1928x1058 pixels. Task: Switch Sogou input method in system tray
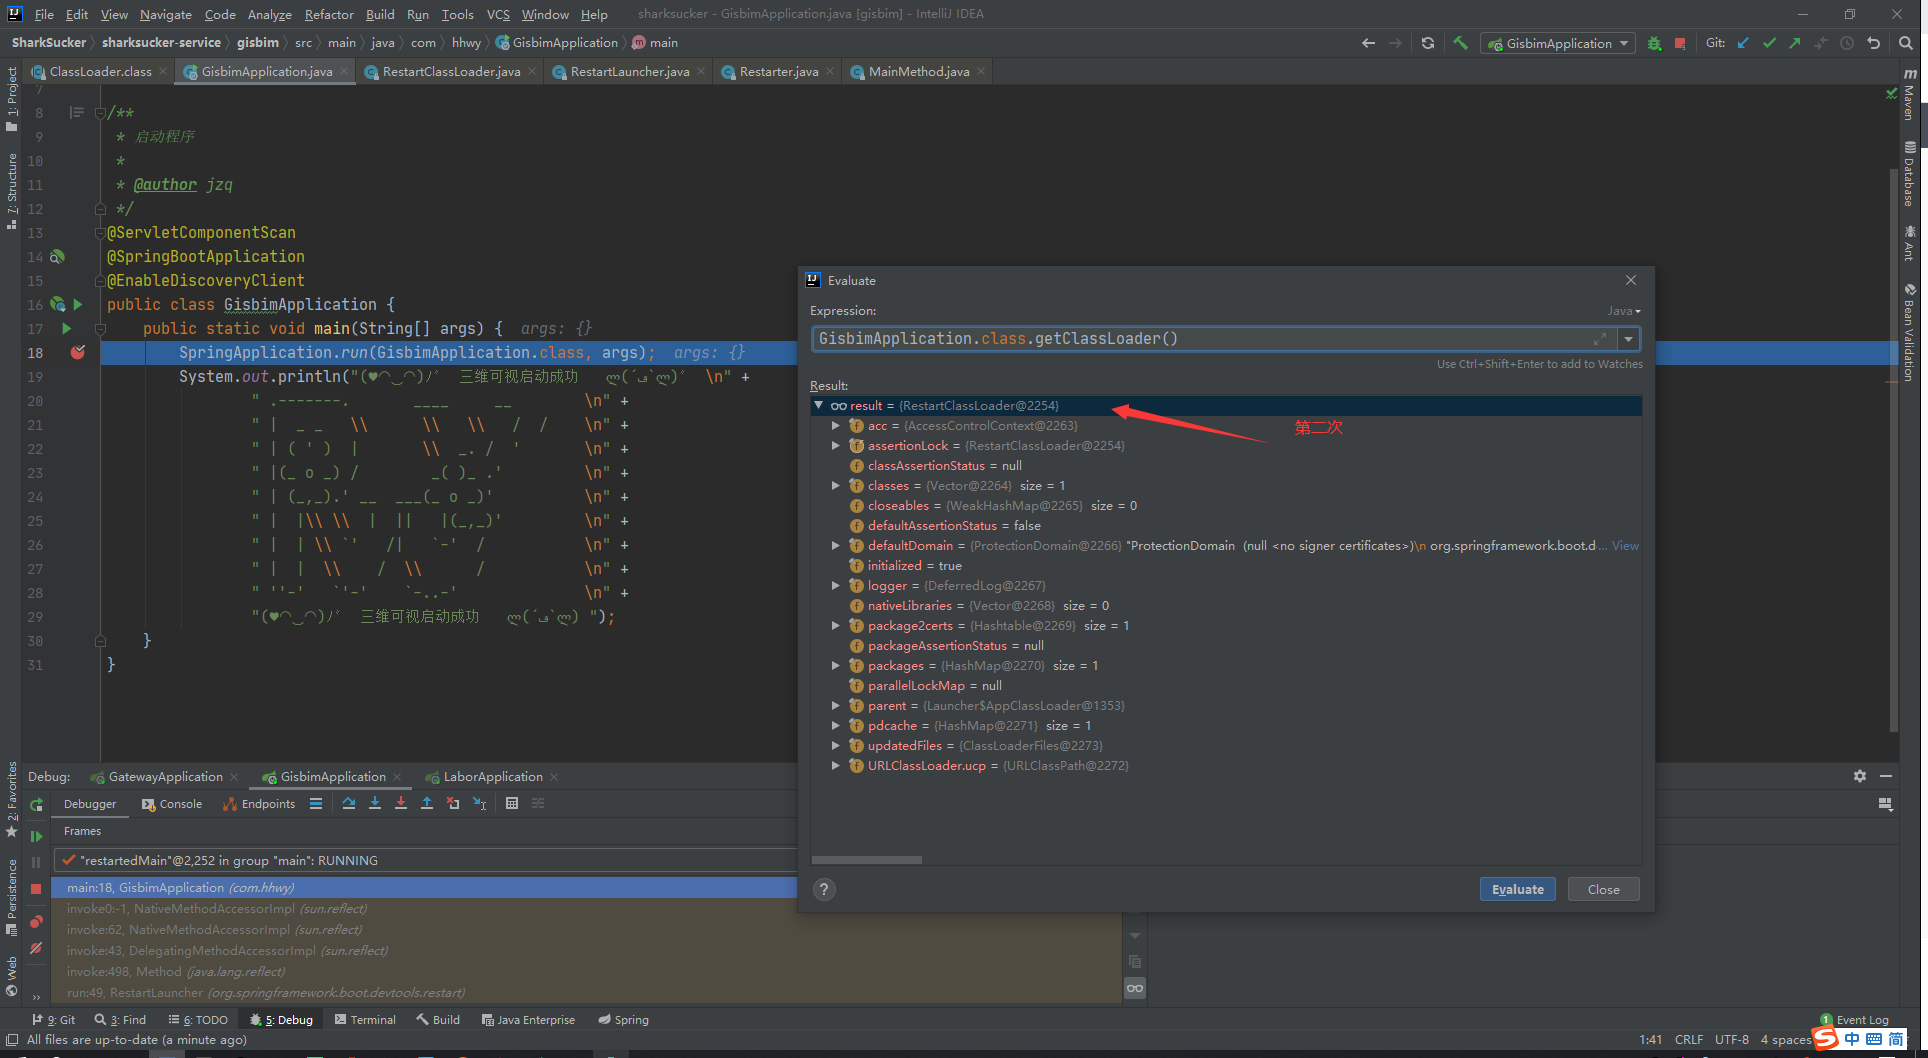[1827, 1039]
